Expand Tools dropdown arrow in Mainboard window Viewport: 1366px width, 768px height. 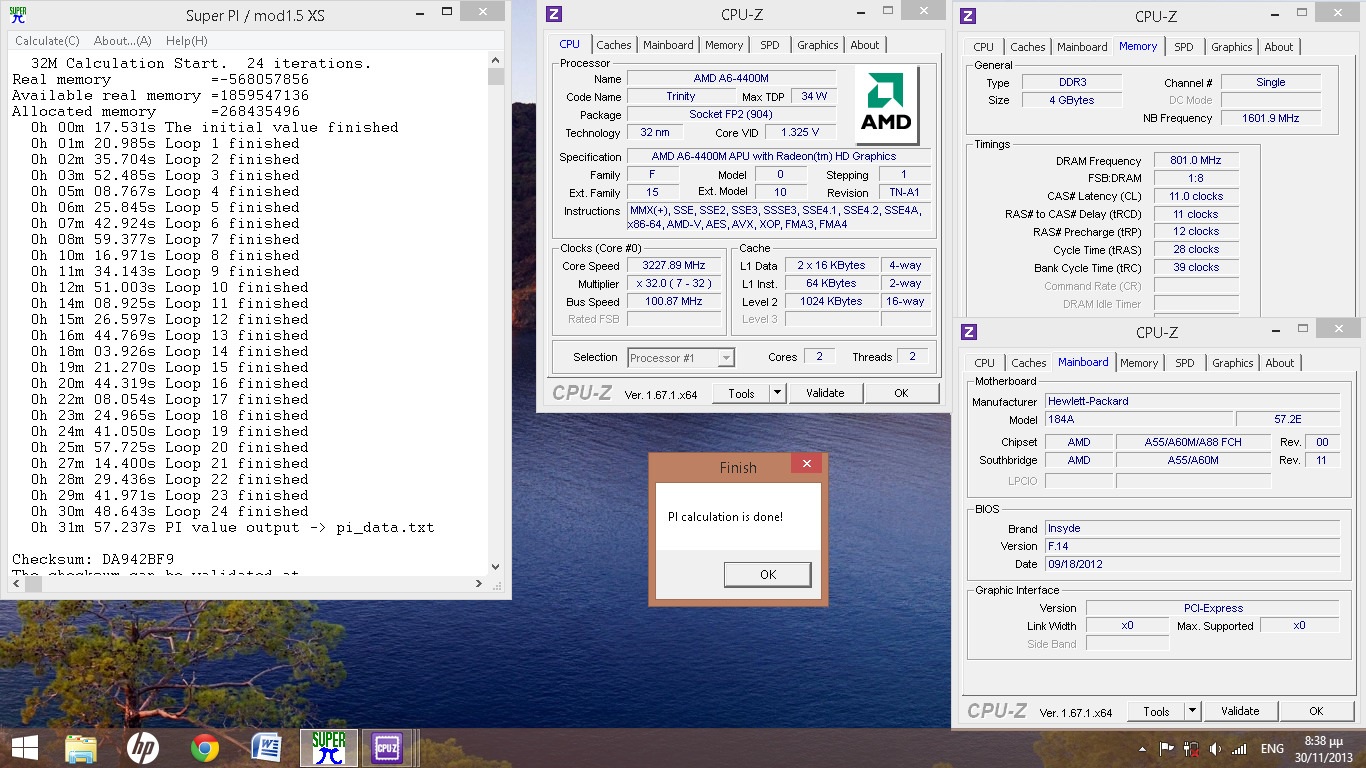point(1192,711)
